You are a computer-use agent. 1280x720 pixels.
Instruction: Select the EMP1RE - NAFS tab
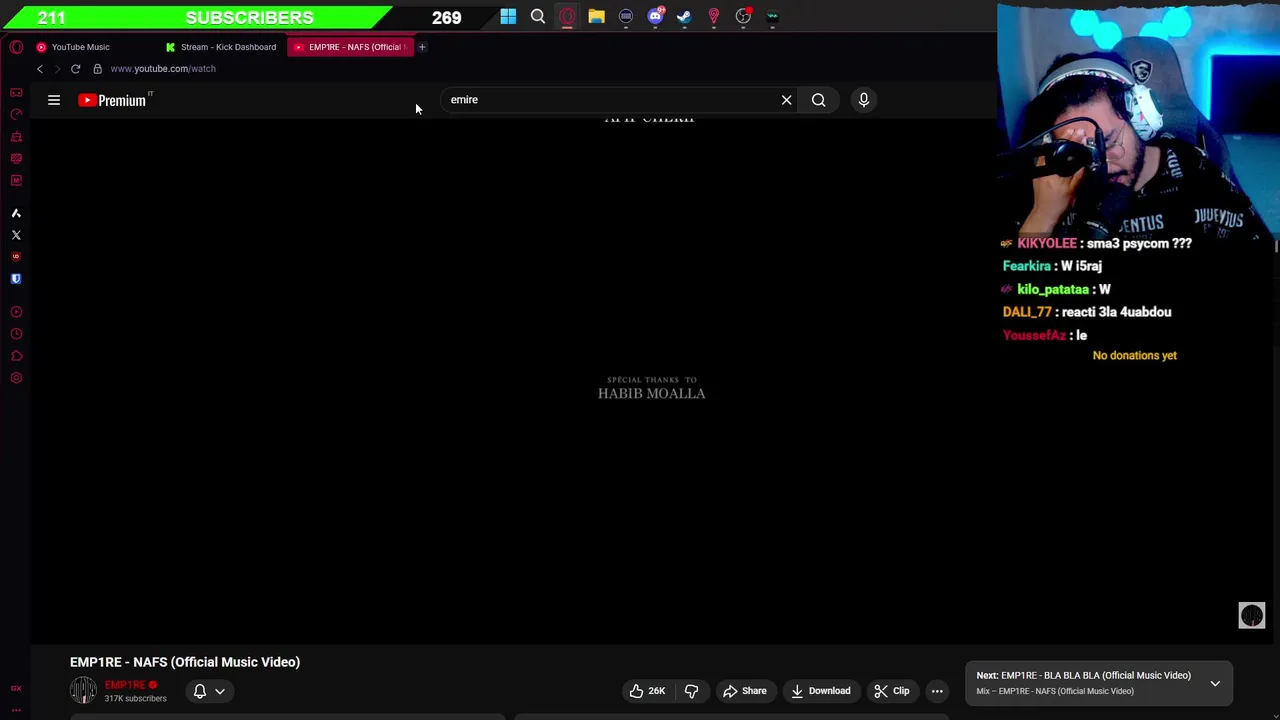pos(350,47)
